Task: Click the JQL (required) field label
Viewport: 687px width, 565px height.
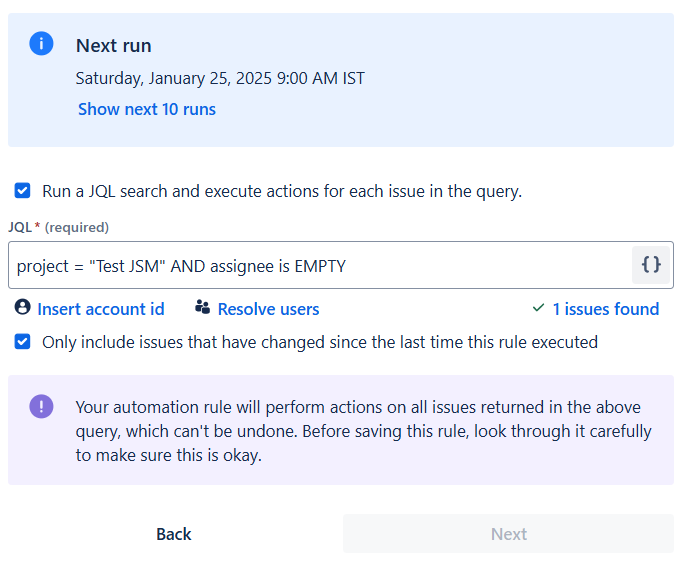Action: 58,227
